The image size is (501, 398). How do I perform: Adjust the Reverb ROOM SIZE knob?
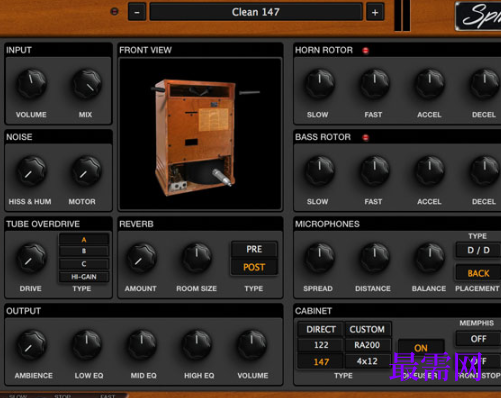197,258
